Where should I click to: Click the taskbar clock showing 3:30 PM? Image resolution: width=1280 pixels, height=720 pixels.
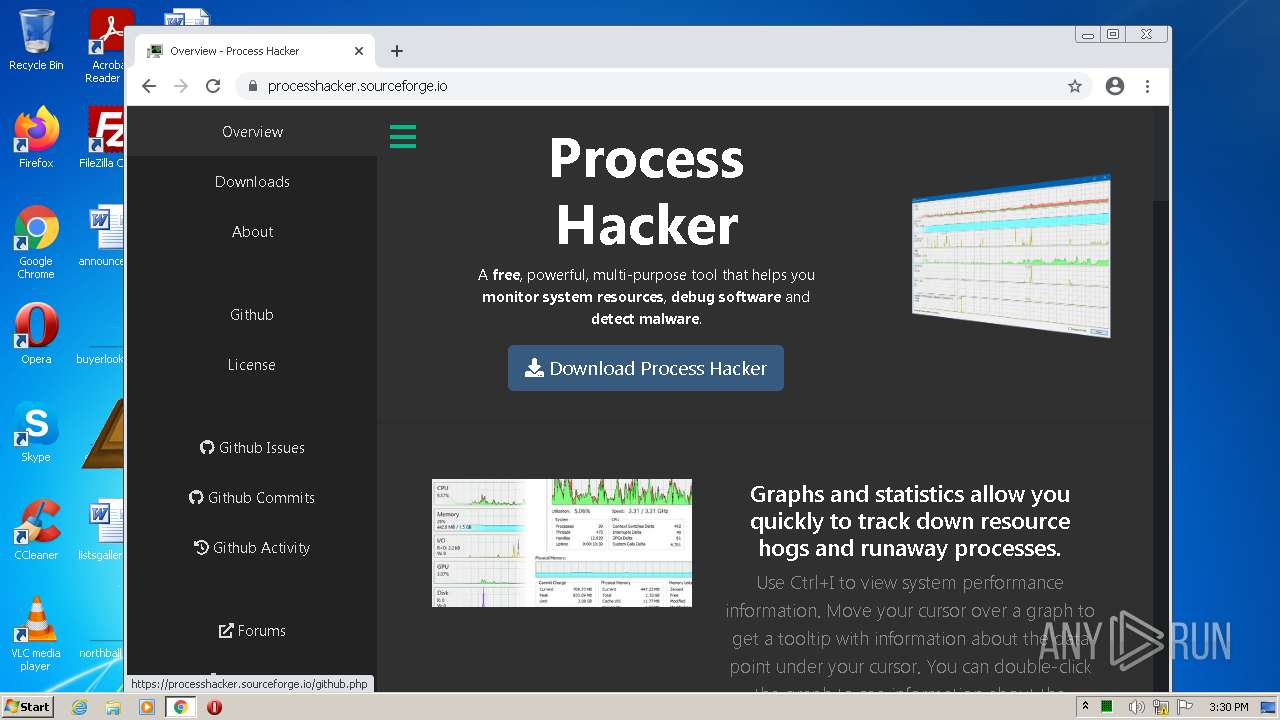(x=1228, y=707)
